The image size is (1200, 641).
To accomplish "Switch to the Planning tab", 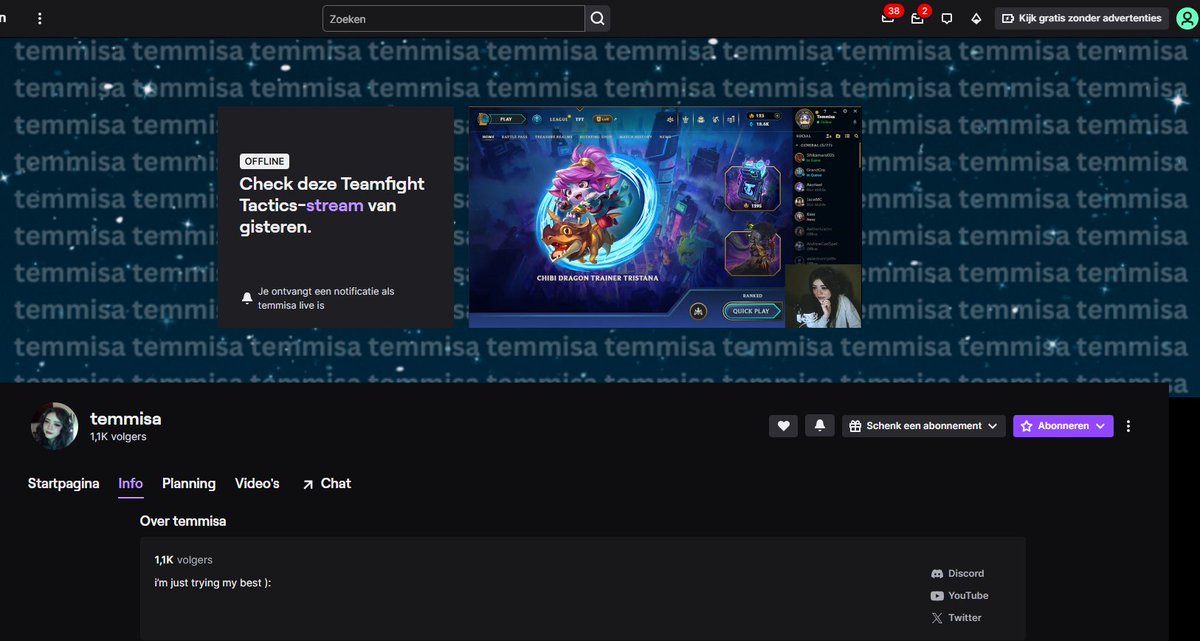I will click(x=189, y=483).
